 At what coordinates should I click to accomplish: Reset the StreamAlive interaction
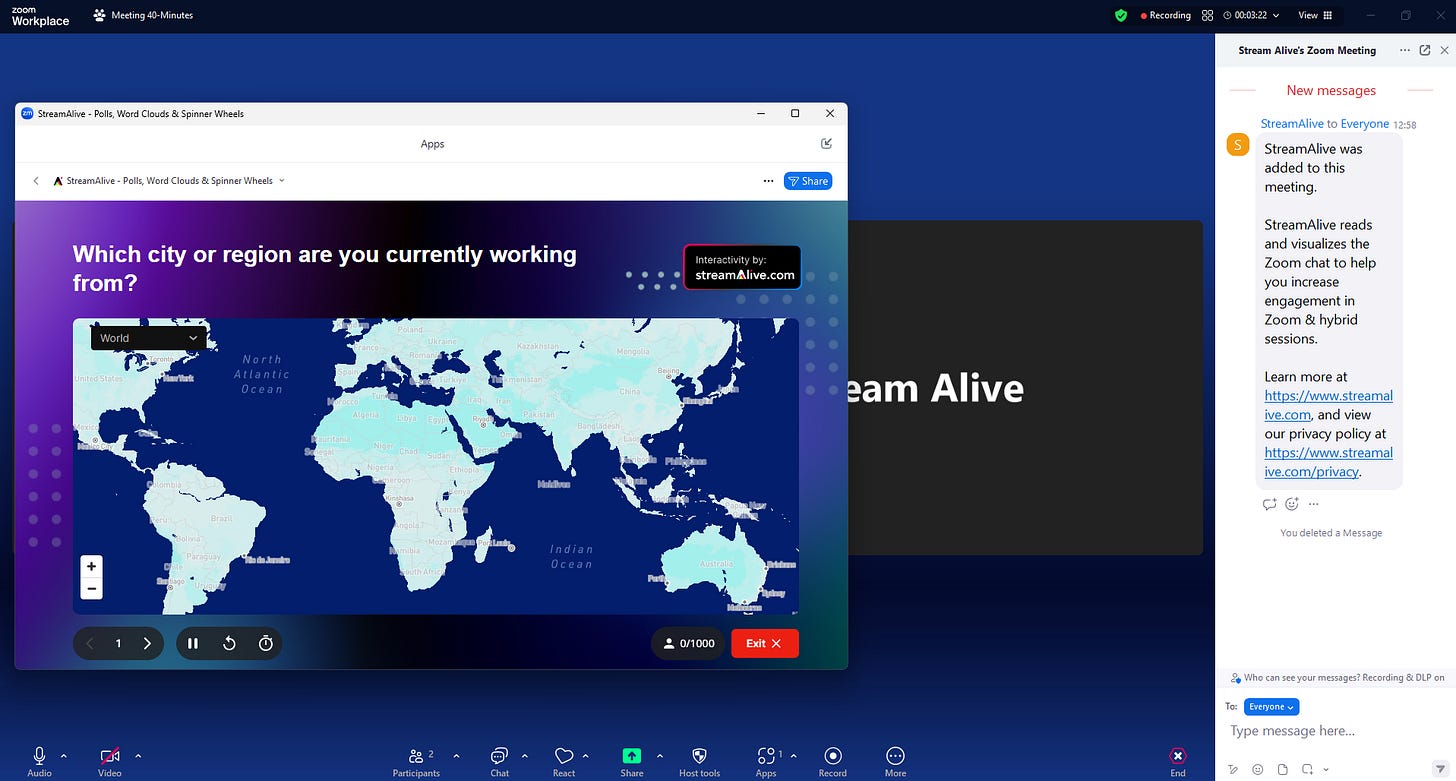(229, 643)
